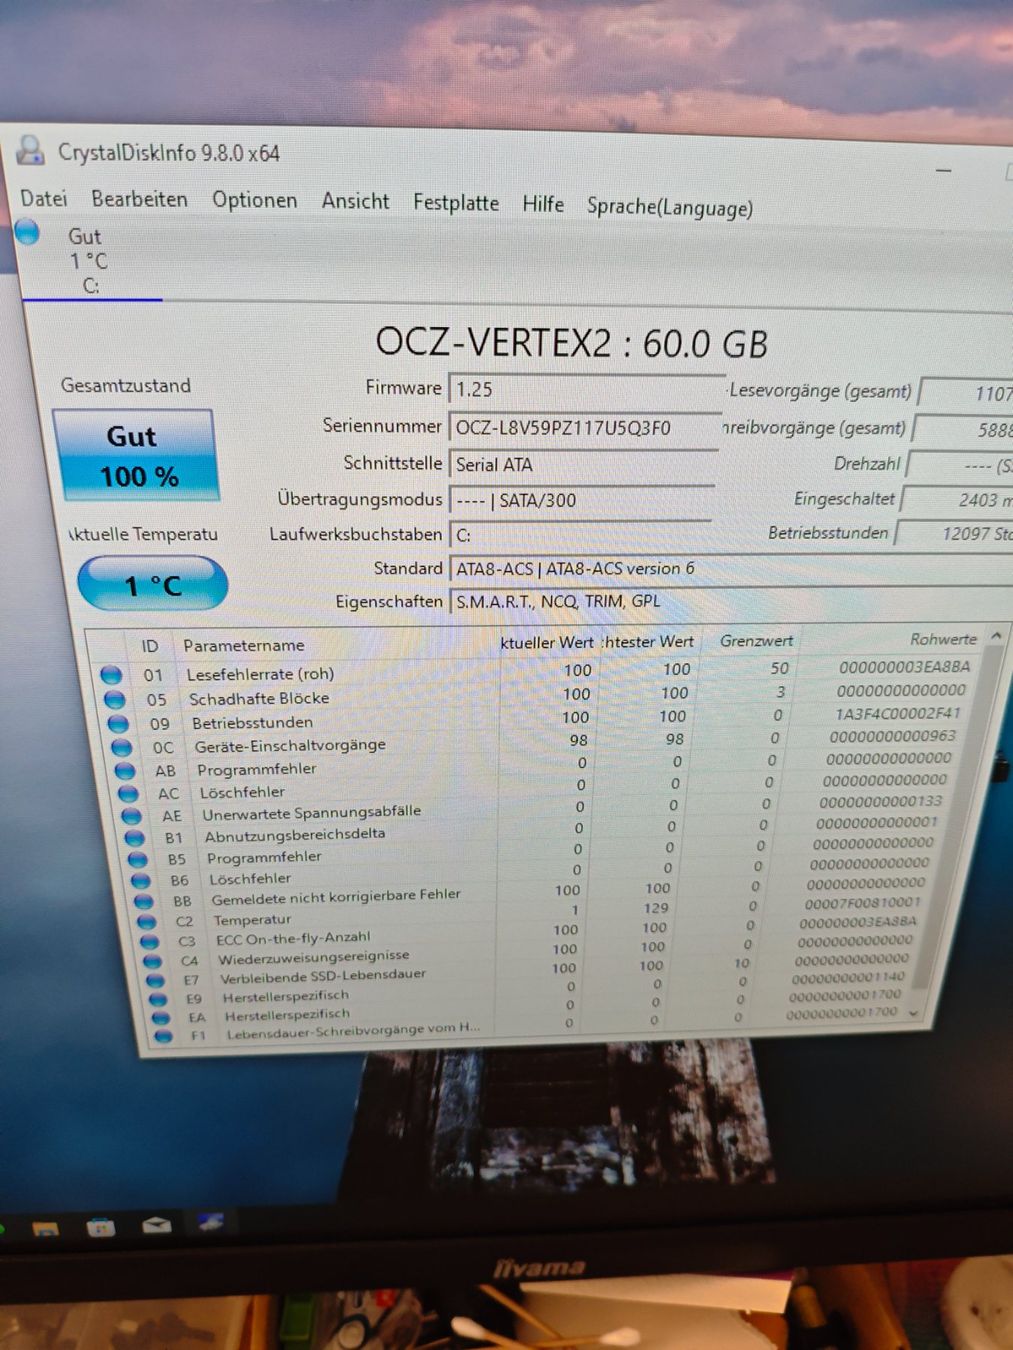Click status circle for Unerwartete Spannungsabfälle

[x=132, y=816]
